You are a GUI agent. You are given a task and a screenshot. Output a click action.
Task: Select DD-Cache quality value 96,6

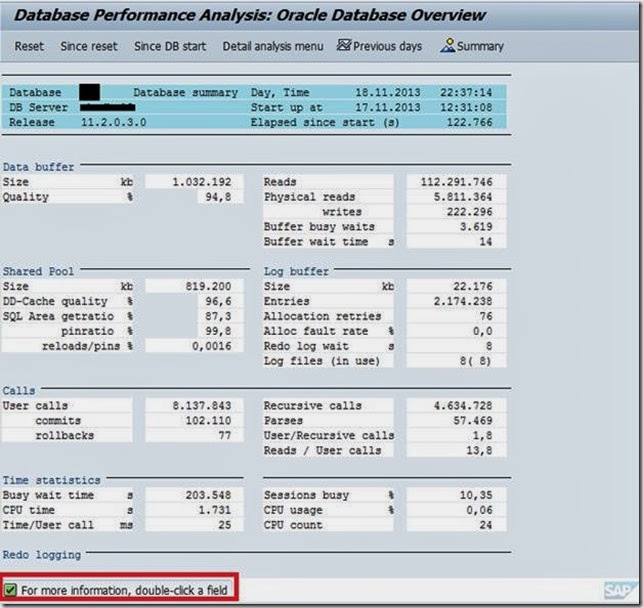pos(221,301)
